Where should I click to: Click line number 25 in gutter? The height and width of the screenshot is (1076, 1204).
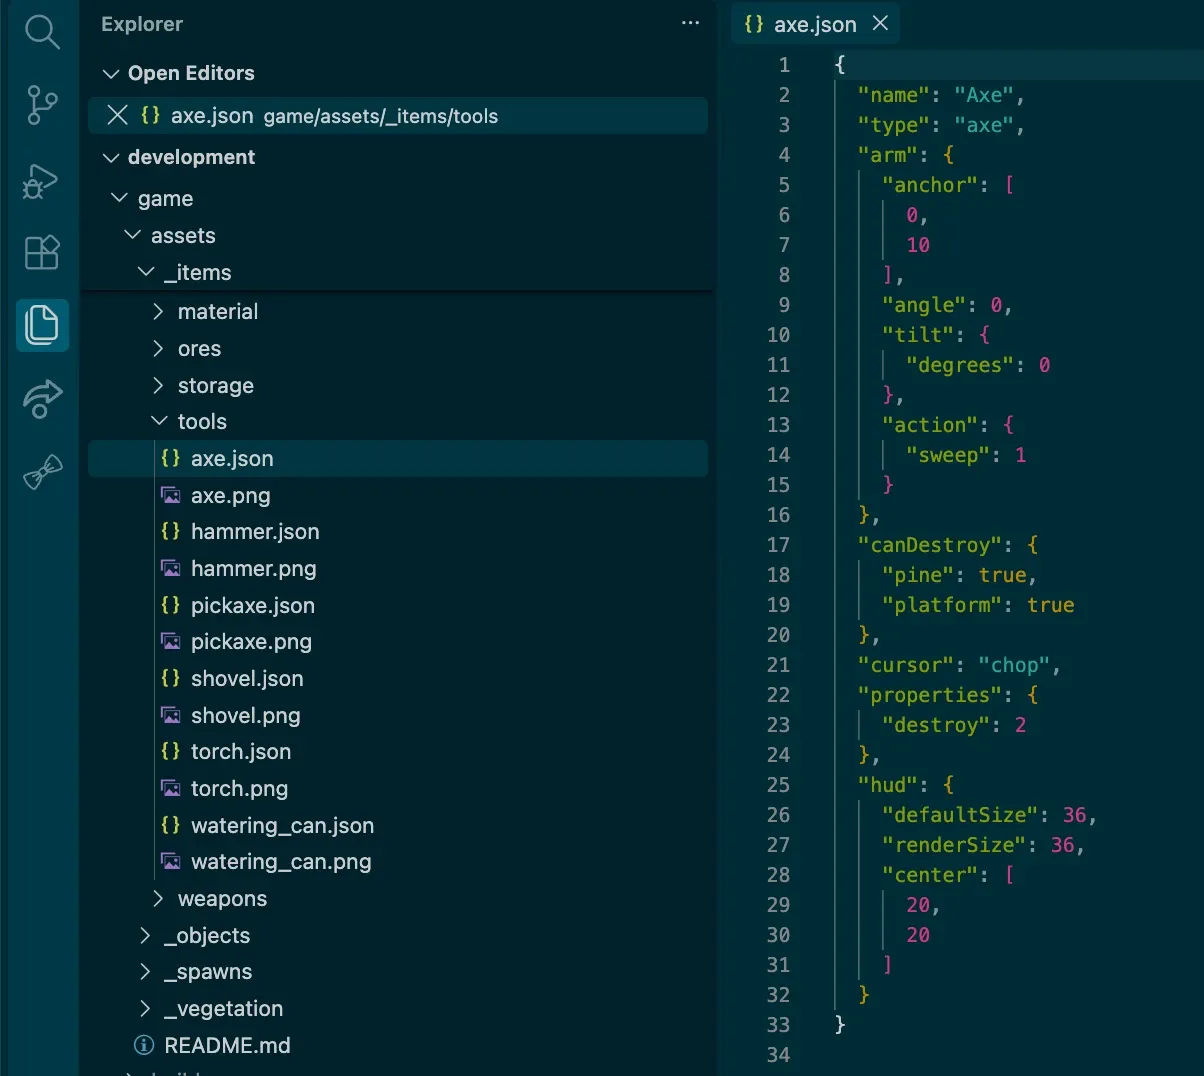[x=778, y=785]
